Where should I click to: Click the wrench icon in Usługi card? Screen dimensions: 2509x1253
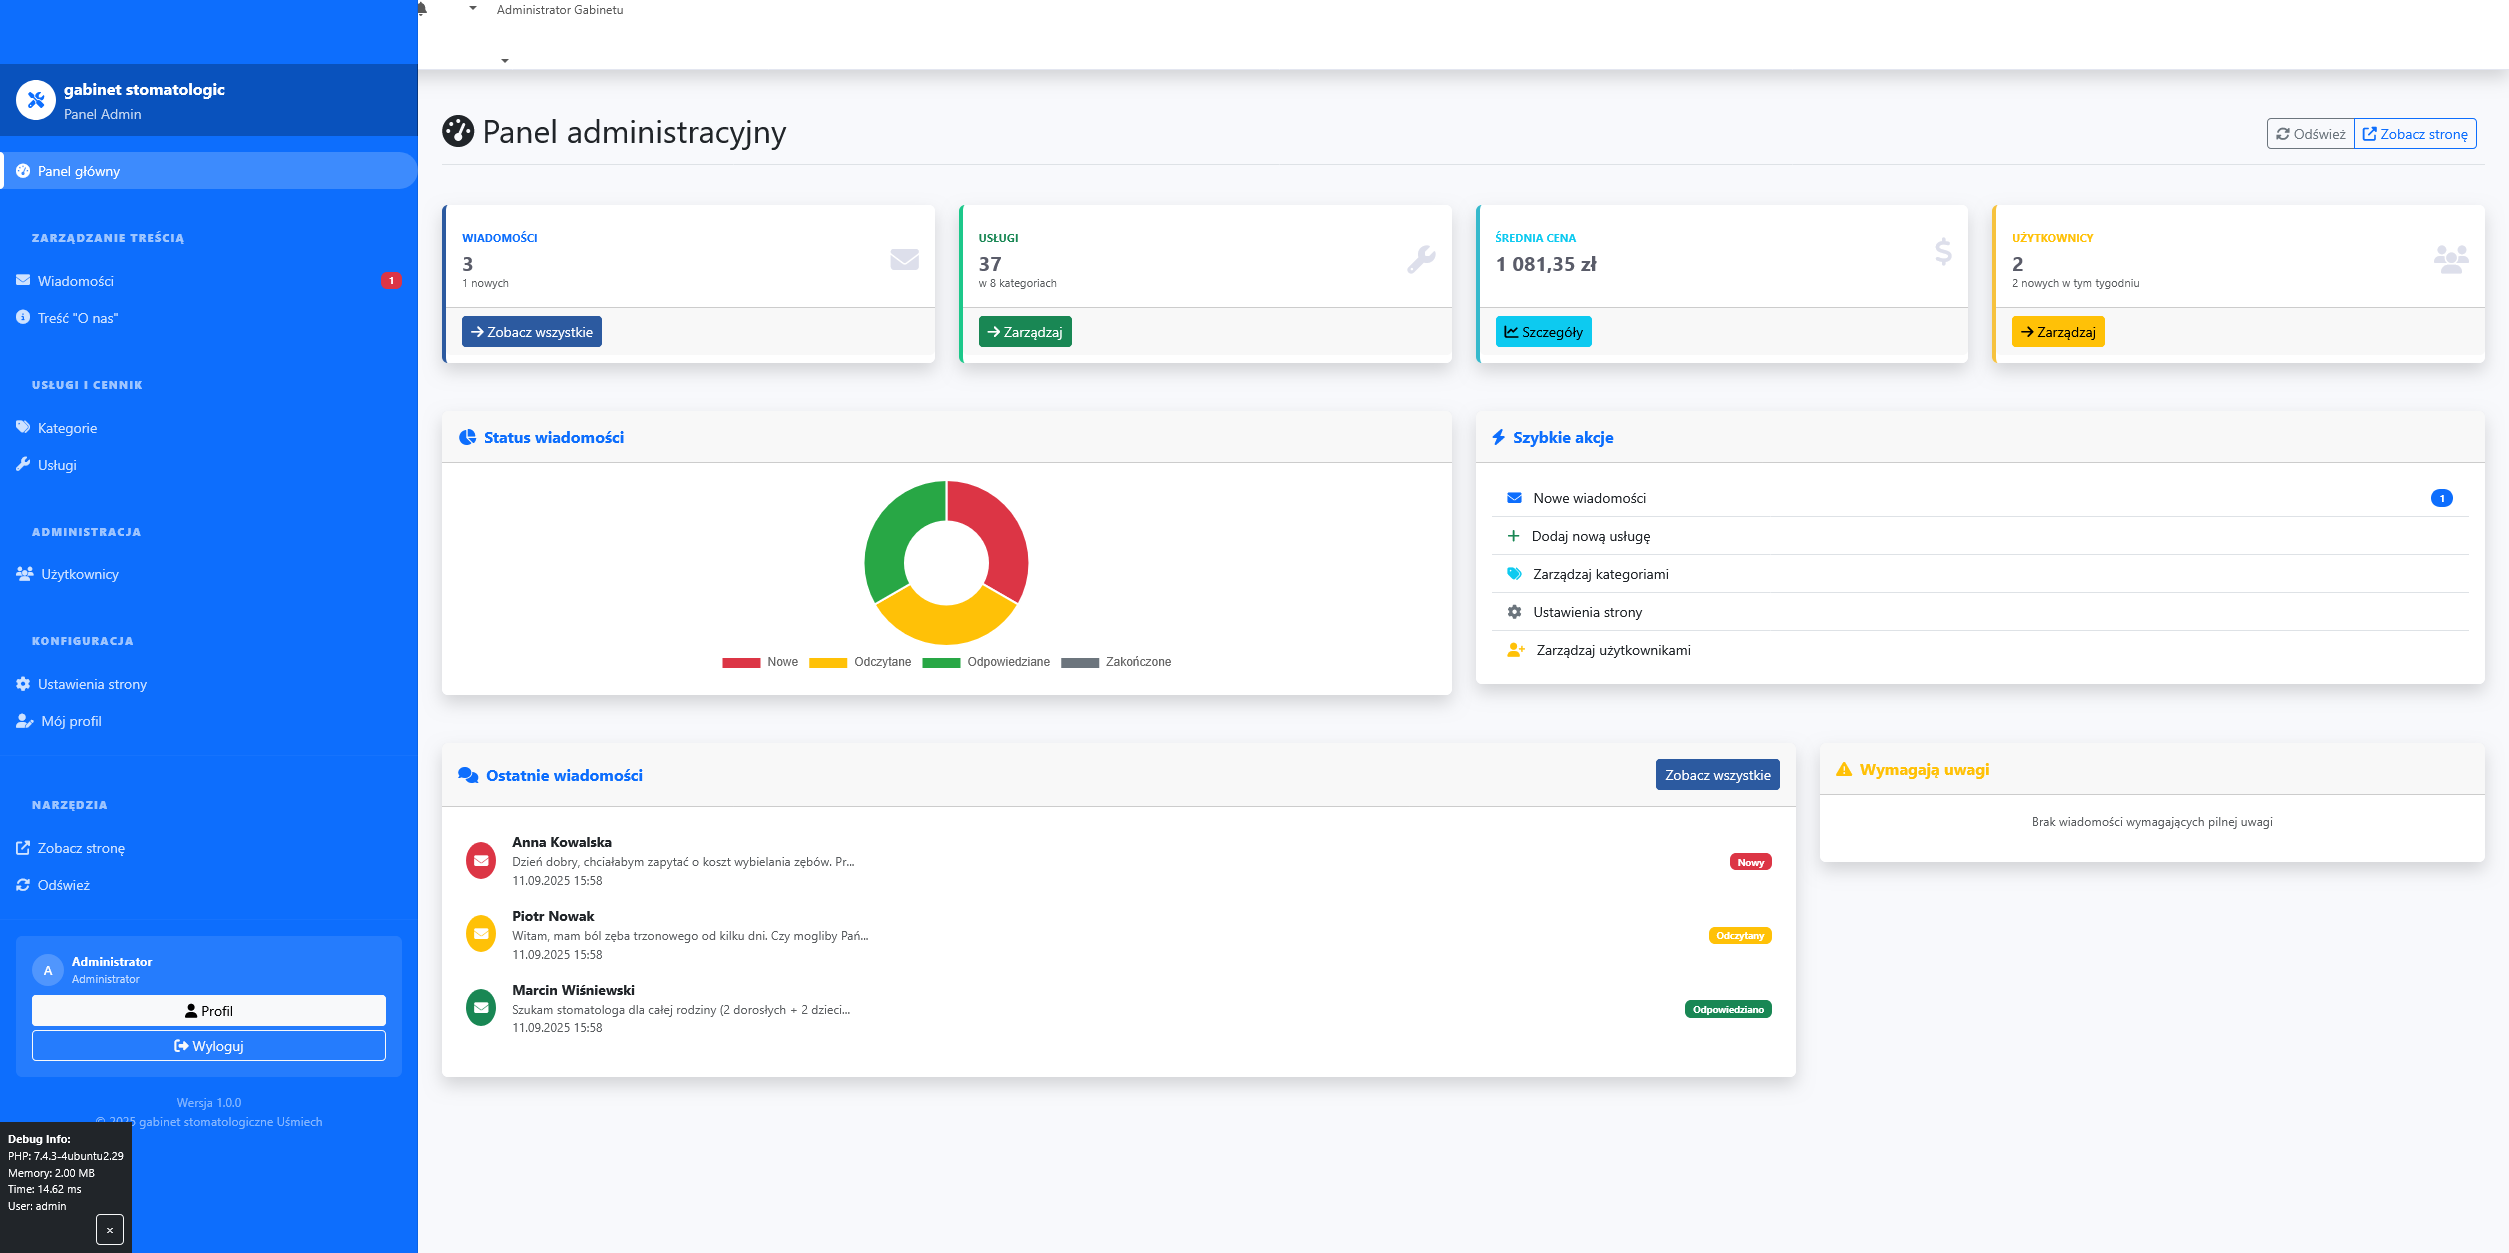[x=1421, y=260]
